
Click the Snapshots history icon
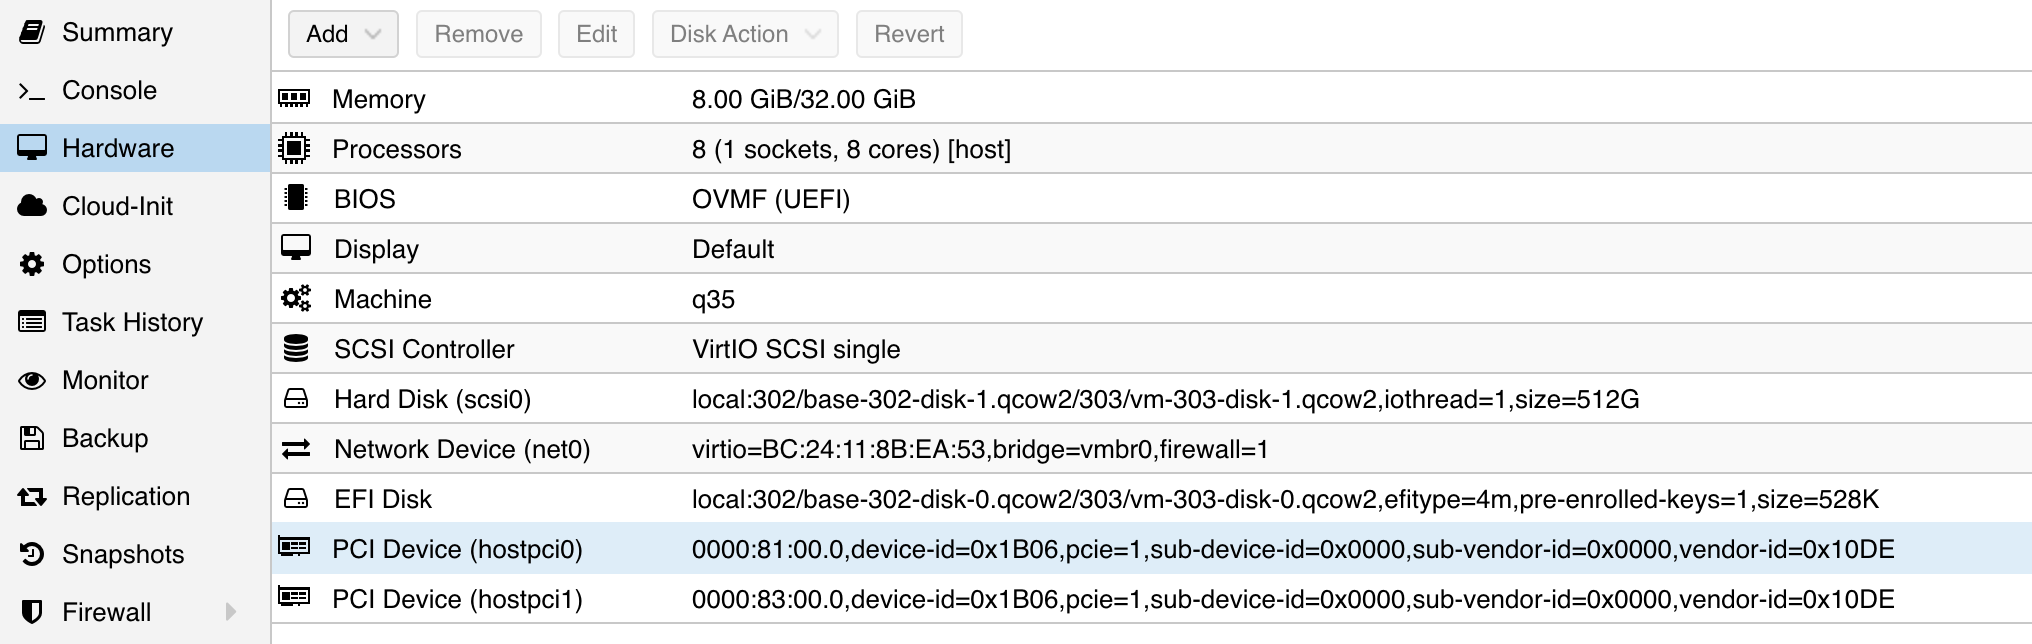[x=32, y=554]
